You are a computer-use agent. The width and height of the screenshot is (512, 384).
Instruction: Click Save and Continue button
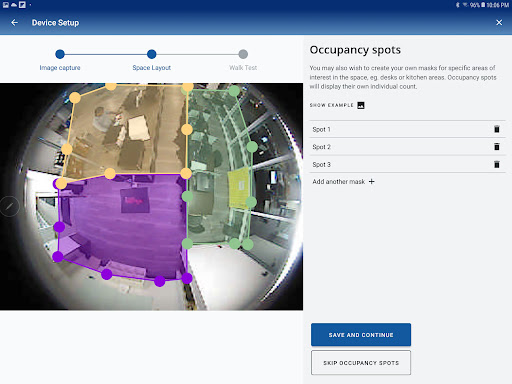point(361,335)
